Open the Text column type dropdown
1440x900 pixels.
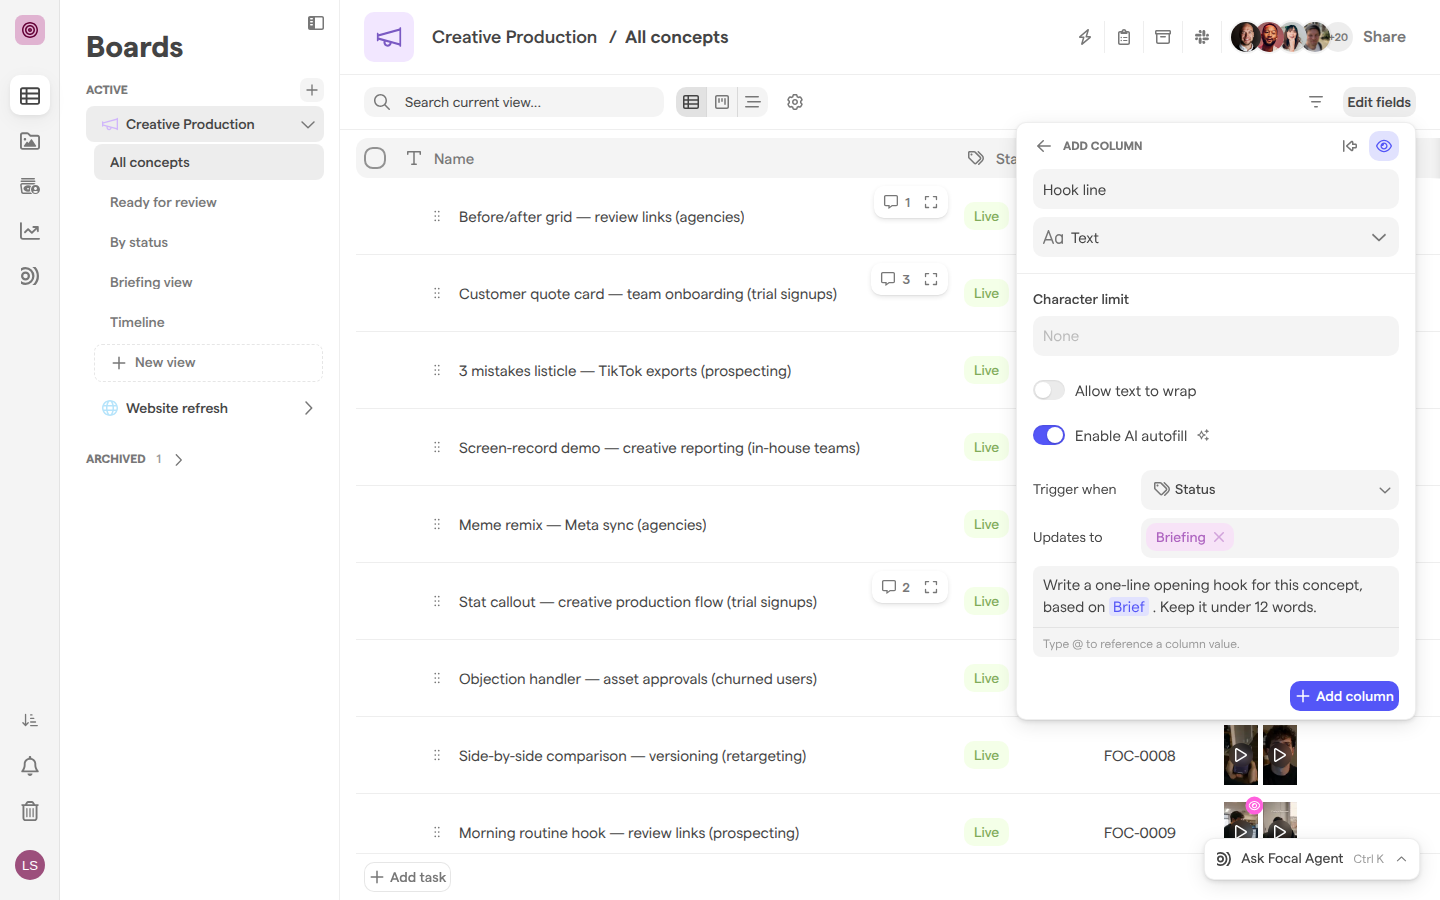coord(1216,238)
